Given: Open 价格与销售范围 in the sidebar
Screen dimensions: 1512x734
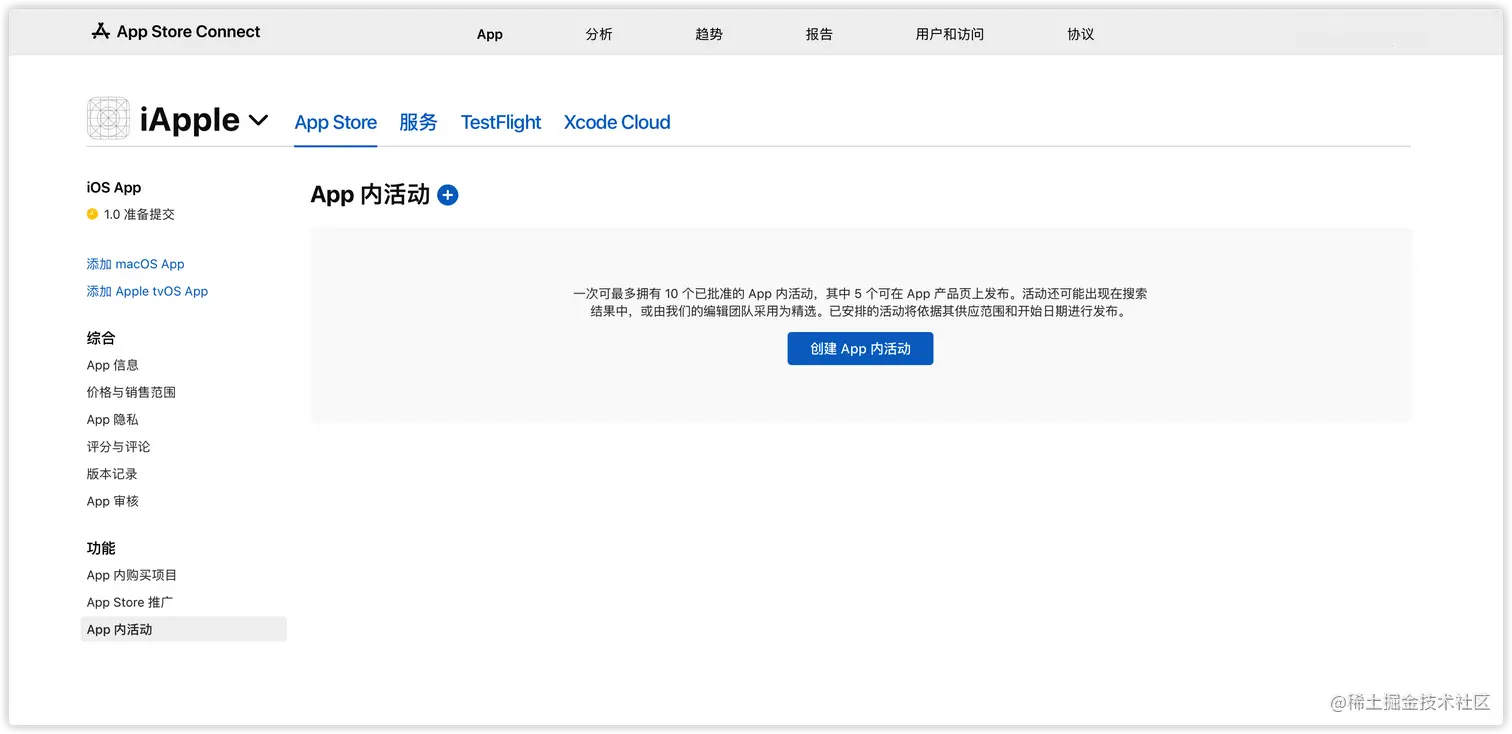Looking at the screenshot, I should coord(131,392).
